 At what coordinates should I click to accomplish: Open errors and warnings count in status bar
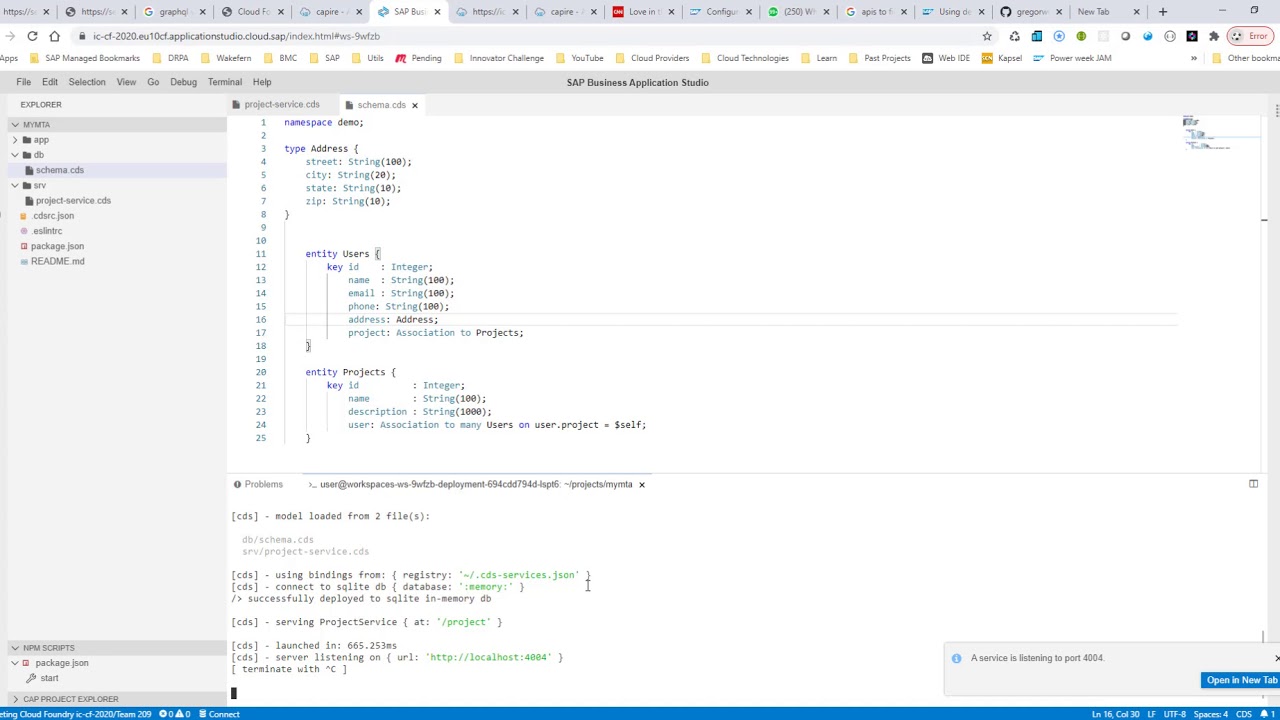(x=175, y=714)
